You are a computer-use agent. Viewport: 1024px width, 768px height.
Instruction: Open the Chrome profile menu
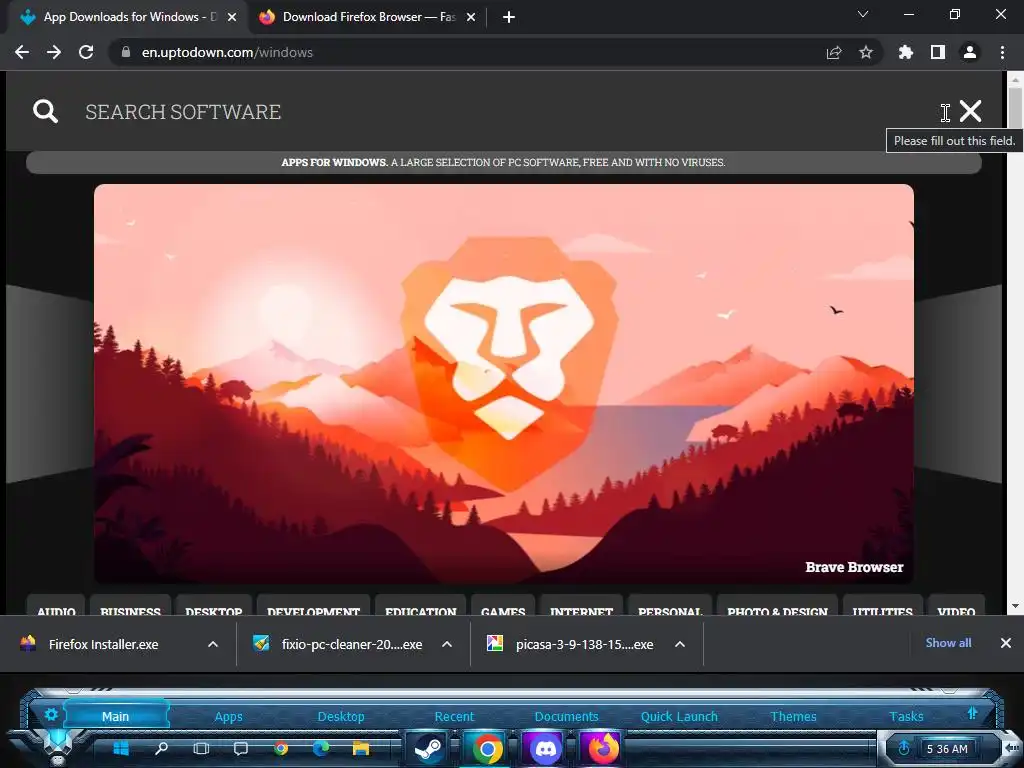tap(970, 52)
